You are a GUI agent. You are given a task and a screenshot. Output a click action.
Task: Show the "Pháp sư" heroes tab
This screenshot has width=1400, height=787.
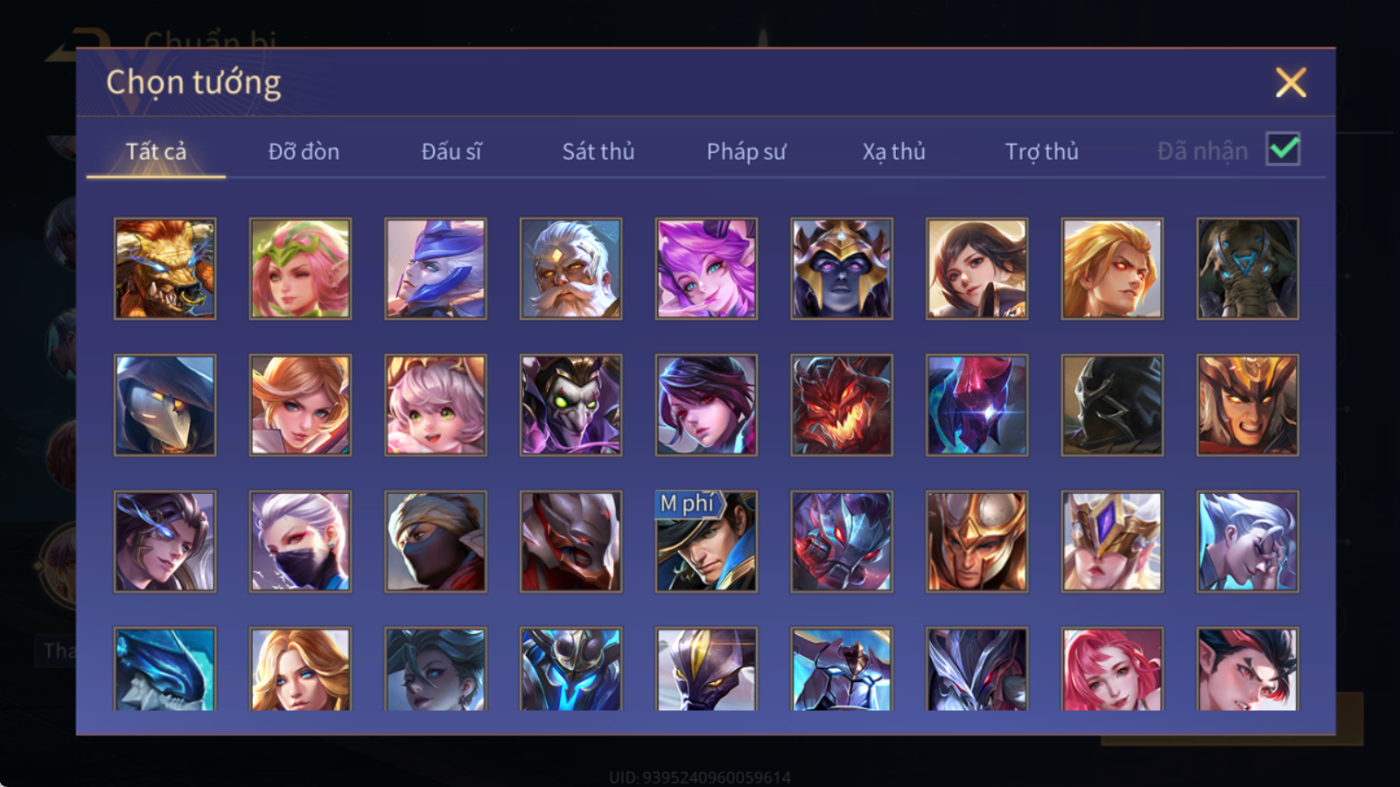pyautogui.click(x=746, y=151)
